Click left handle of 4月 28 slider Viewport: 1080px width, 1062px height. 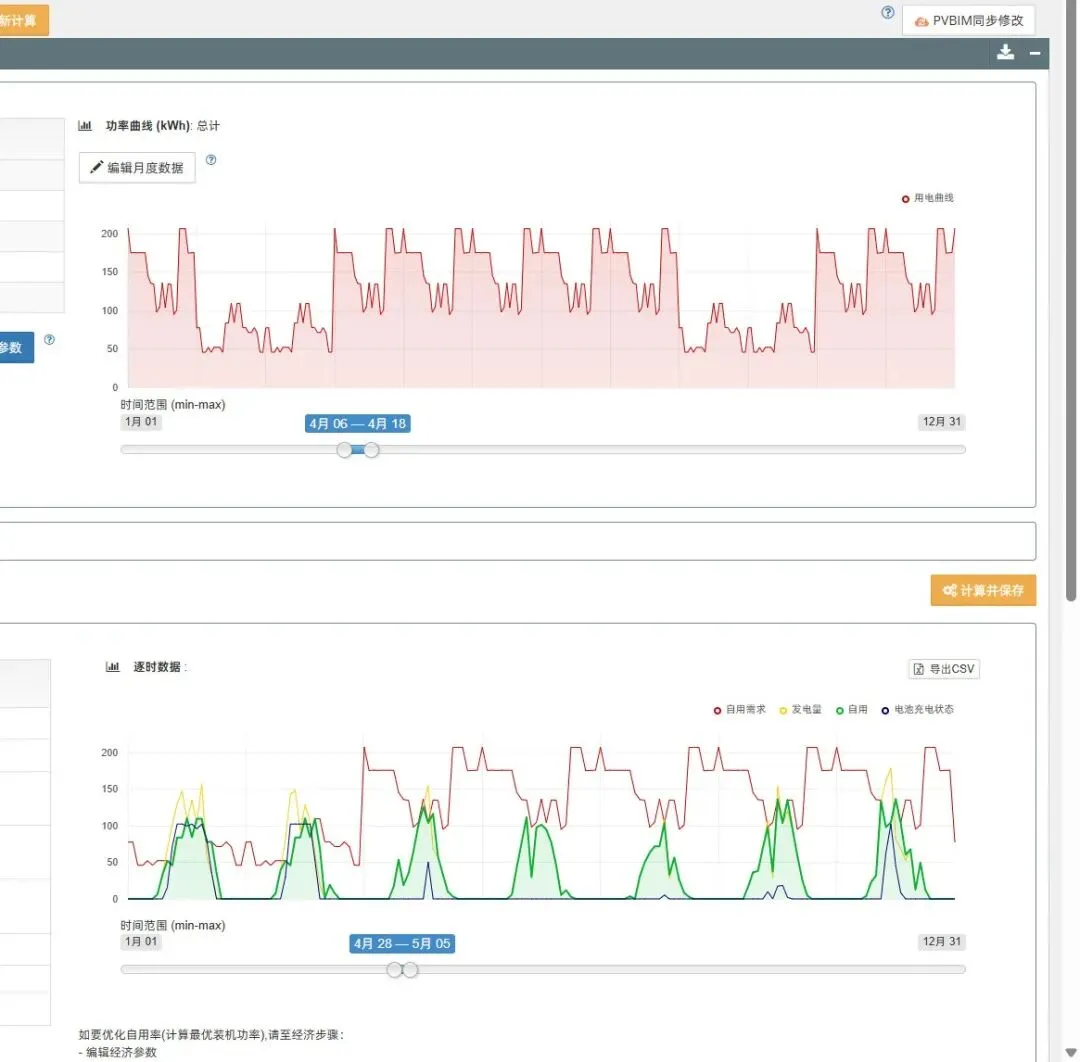click(394, 970)
